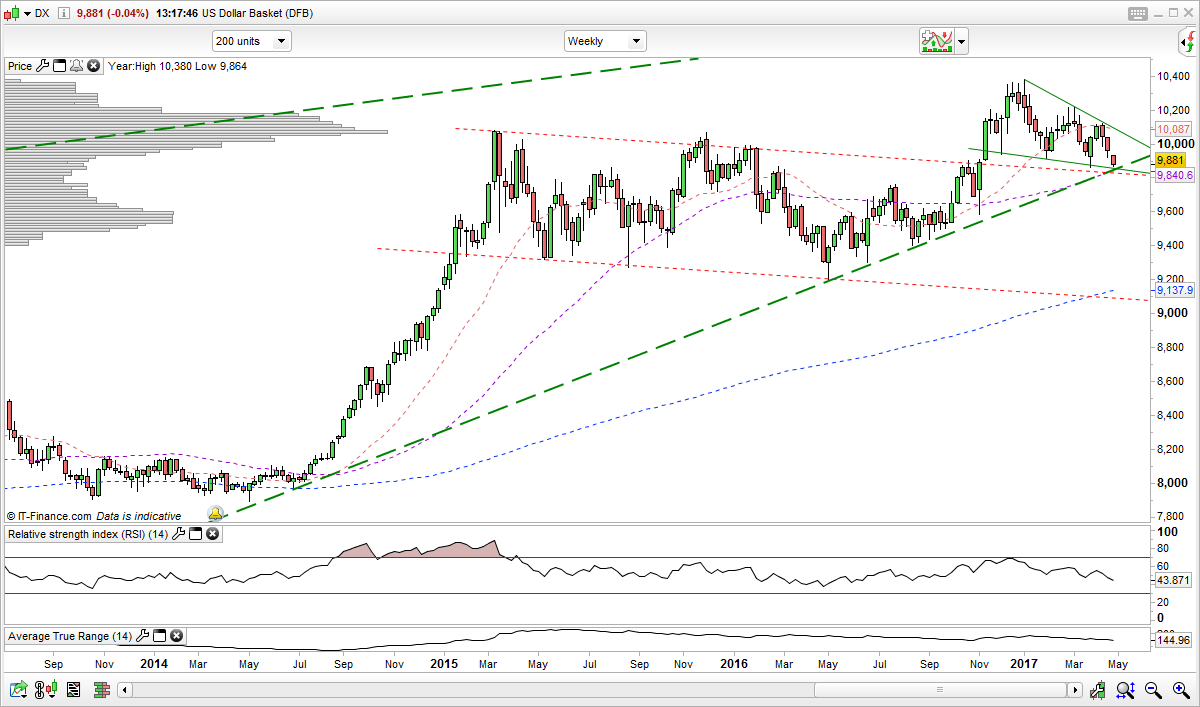This screenshot has height=707, width=1200.
Task: Expand the Weekly timeframe dropdown
Action: click(635, 41)
